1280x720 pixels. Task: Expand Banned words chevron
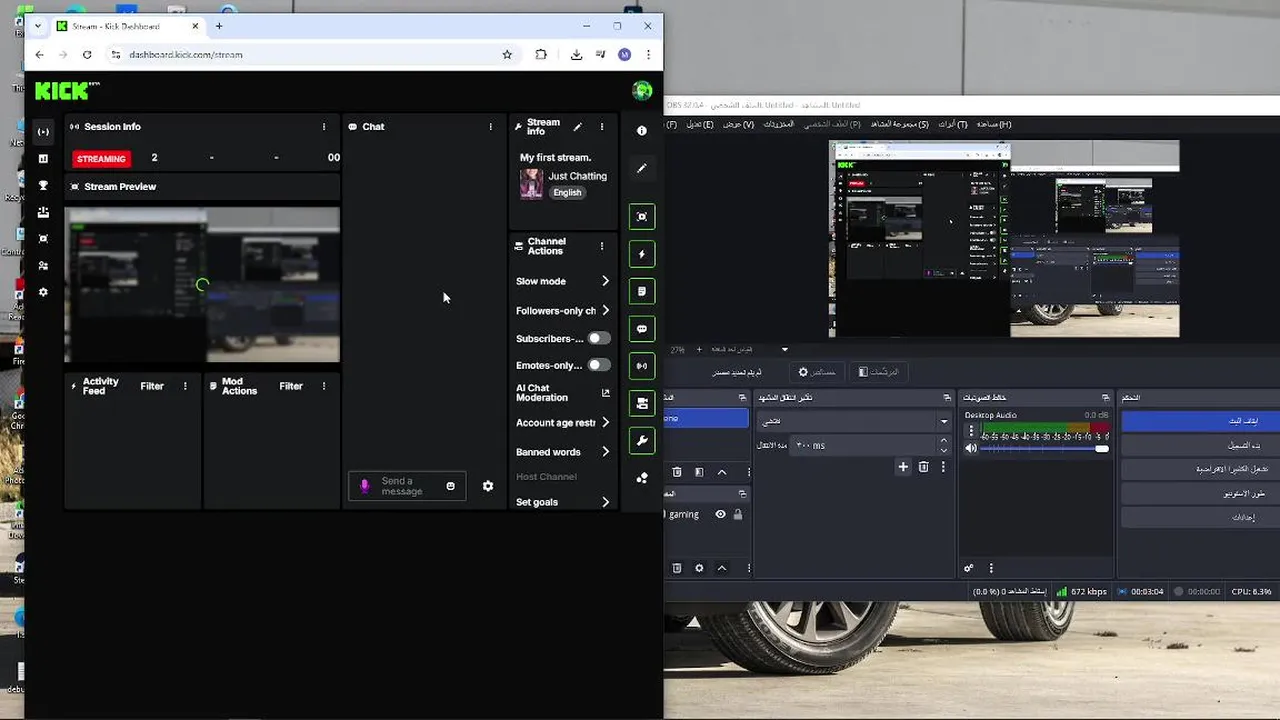pos(605,451)
